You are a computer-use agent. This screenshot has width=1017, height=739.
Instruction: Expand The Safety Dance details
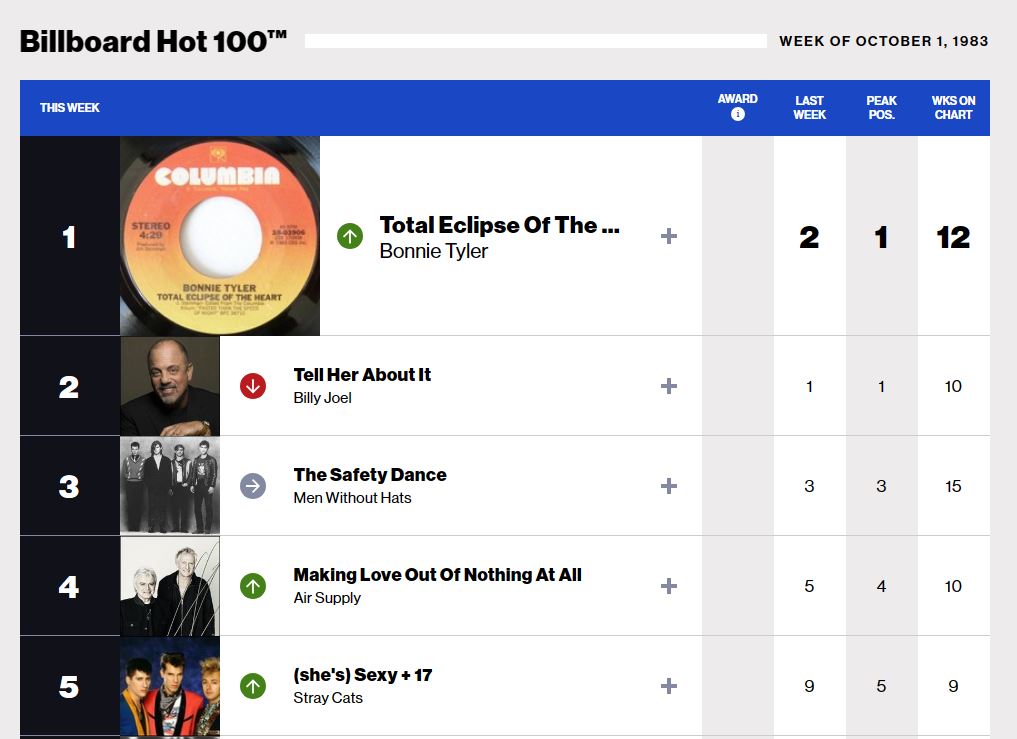669,486
